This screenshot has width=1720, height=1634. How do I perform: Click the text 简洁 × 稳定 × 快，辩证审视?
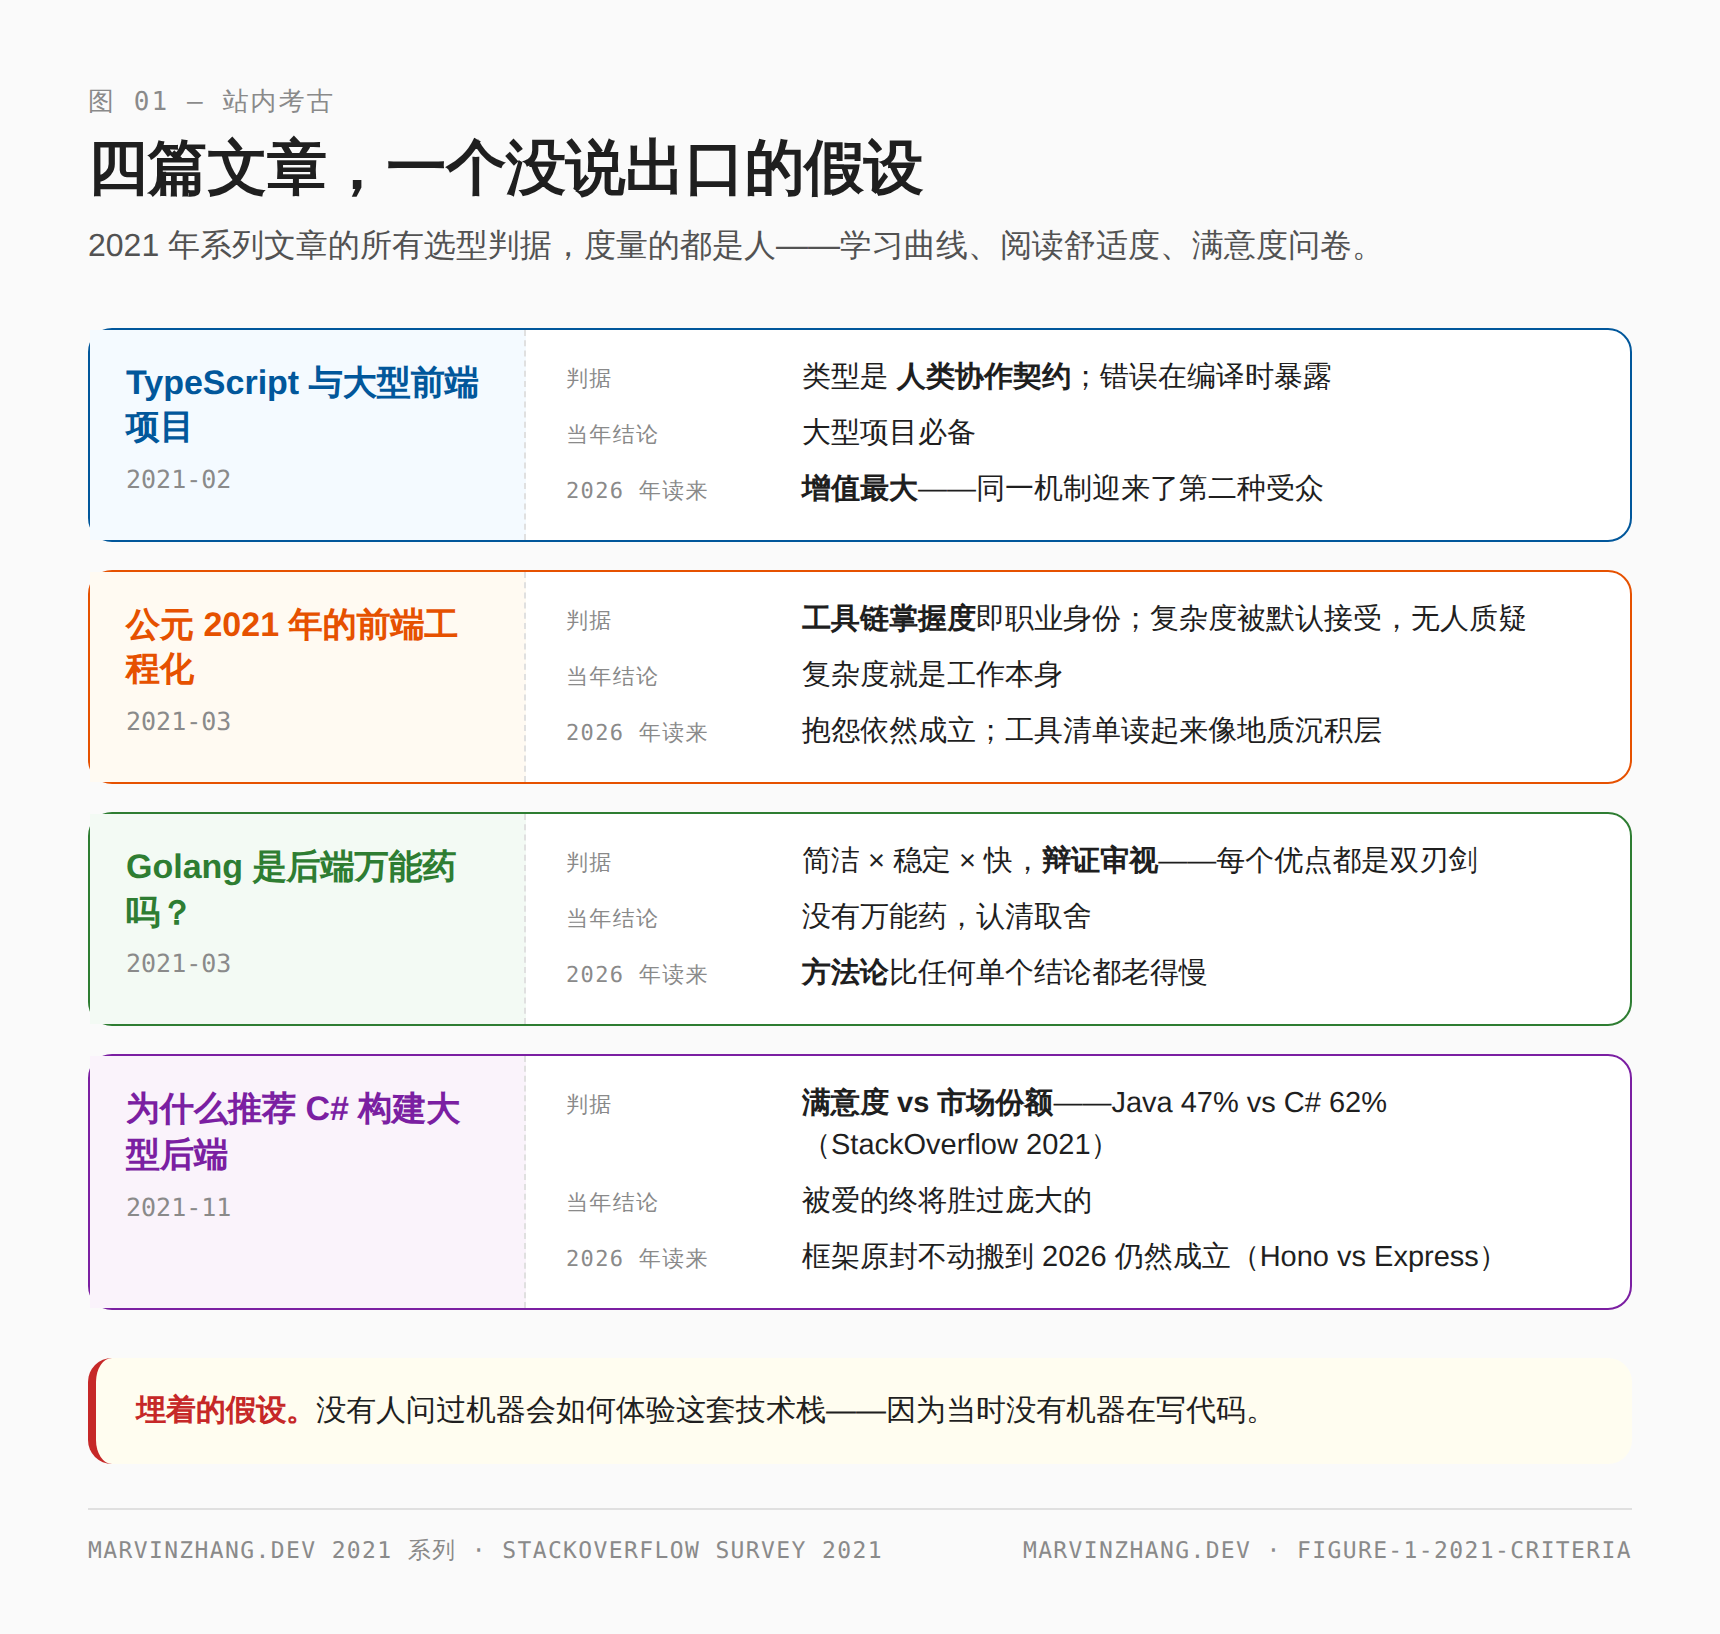point(980,861)
